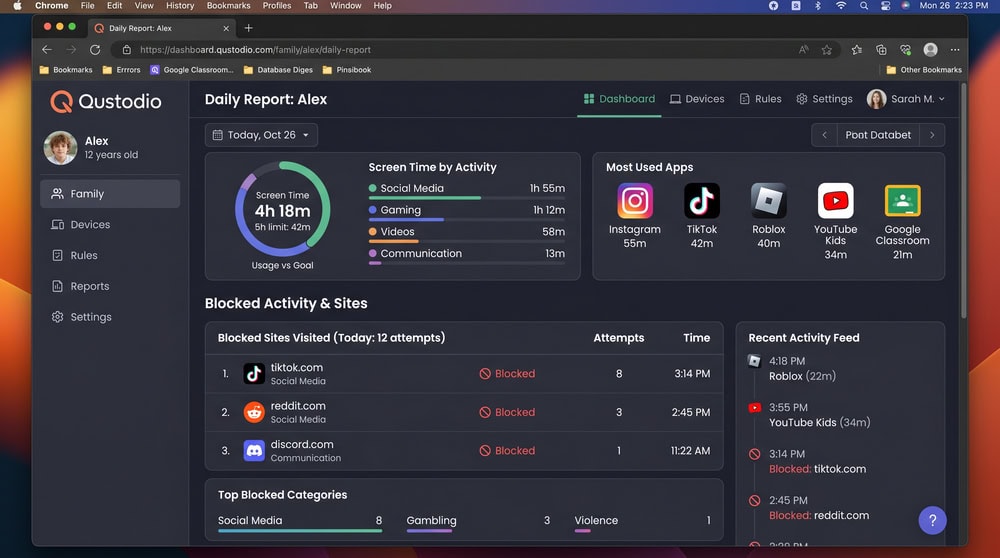This screenshot has height=558, width=1000.
Task: Click the Pont Databet button
Action: [878, 135]
